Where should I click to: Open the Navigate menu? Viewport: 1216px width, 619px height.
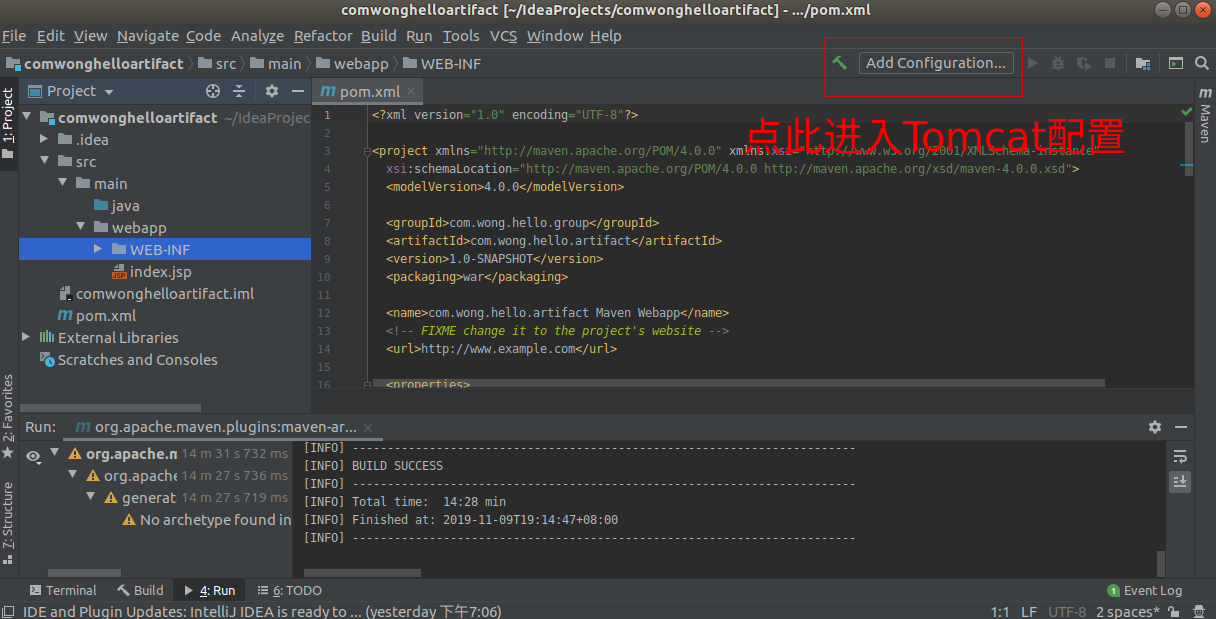[x=148, y=36]
